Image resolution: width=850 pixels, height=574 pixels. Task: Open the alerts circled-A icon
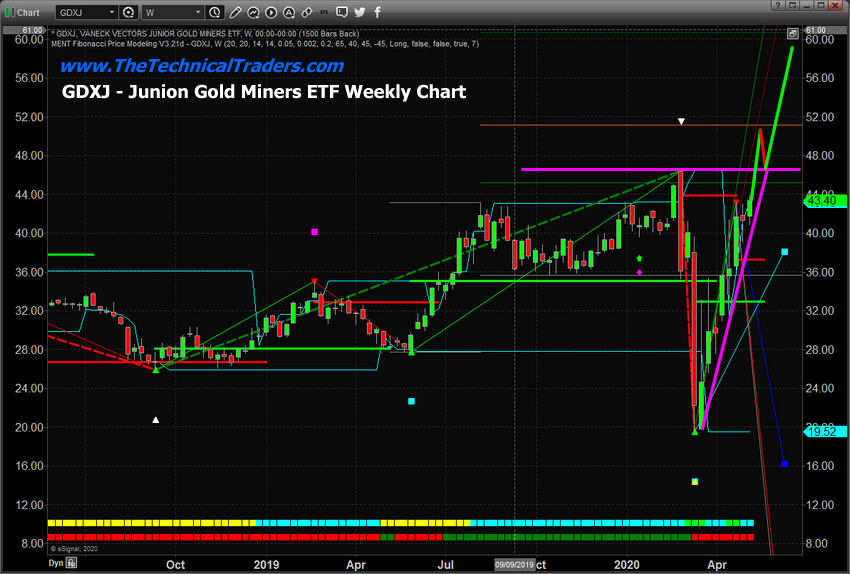289,12
